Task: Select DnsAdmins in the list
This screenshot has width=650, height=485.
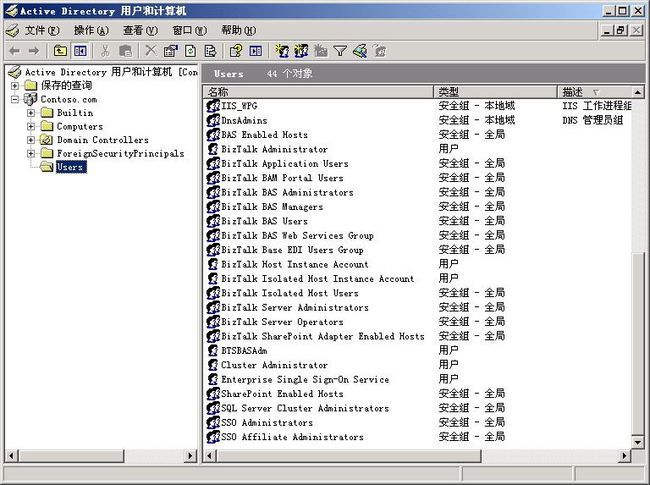Action: pyautogui.click(x=244, y=120)
